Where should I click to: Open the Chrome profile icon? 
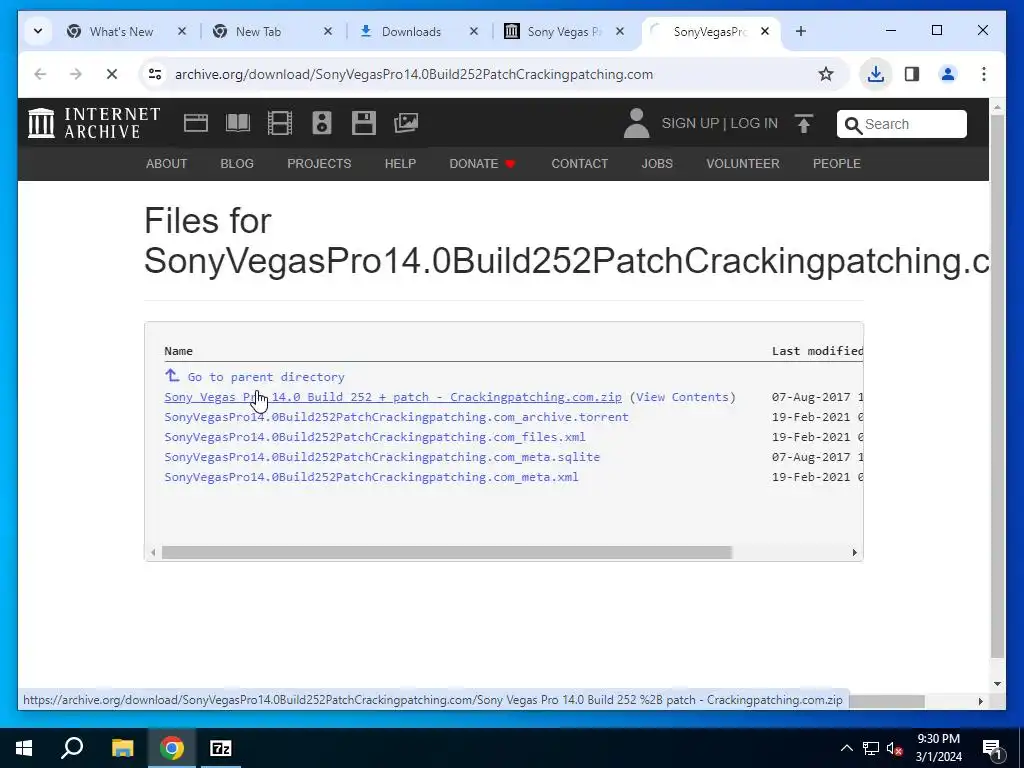point(948,74)
